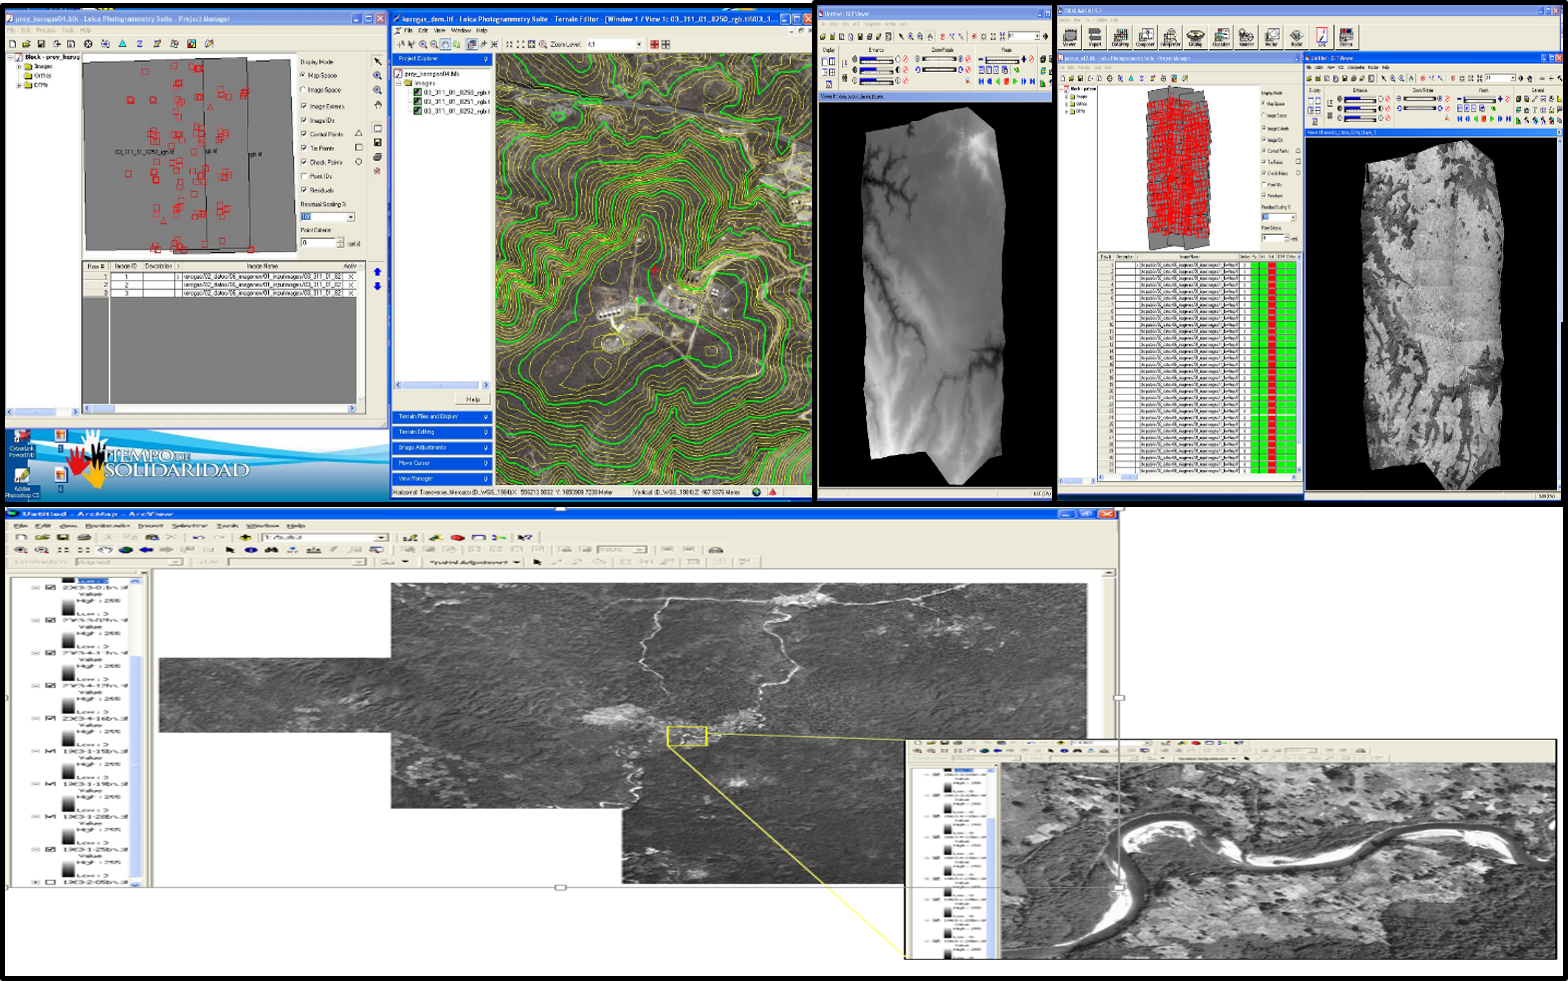The image size is (1568, 981).
Task: Click blue triangle triangulation icon in Project Manager
Action: pos(122,44)
